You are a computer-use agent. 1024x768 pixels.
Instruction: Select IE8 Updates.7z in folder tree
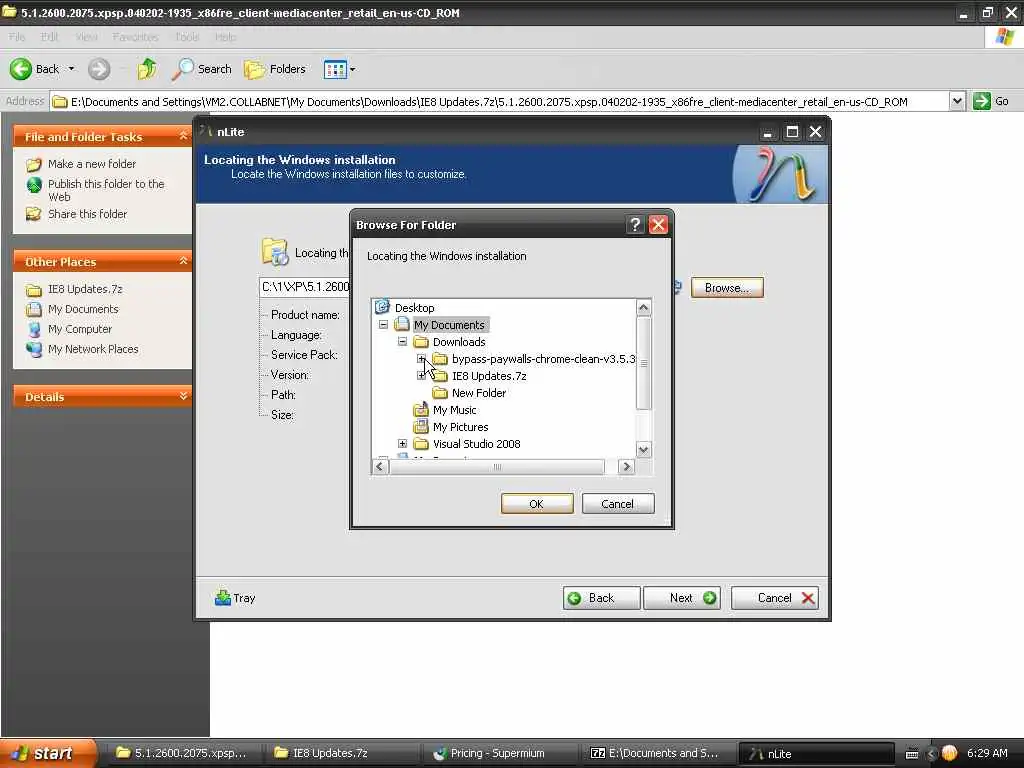(488, 376)
